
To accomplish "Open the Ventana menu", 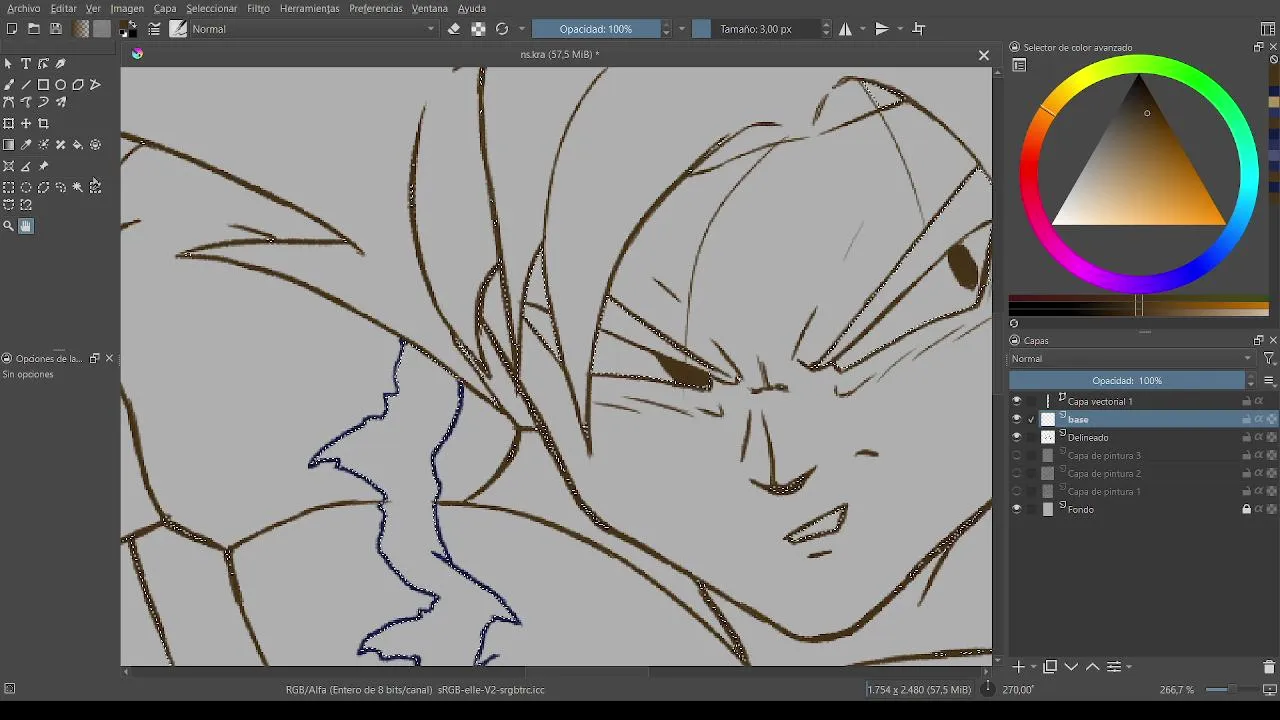I will click(430, 8).
